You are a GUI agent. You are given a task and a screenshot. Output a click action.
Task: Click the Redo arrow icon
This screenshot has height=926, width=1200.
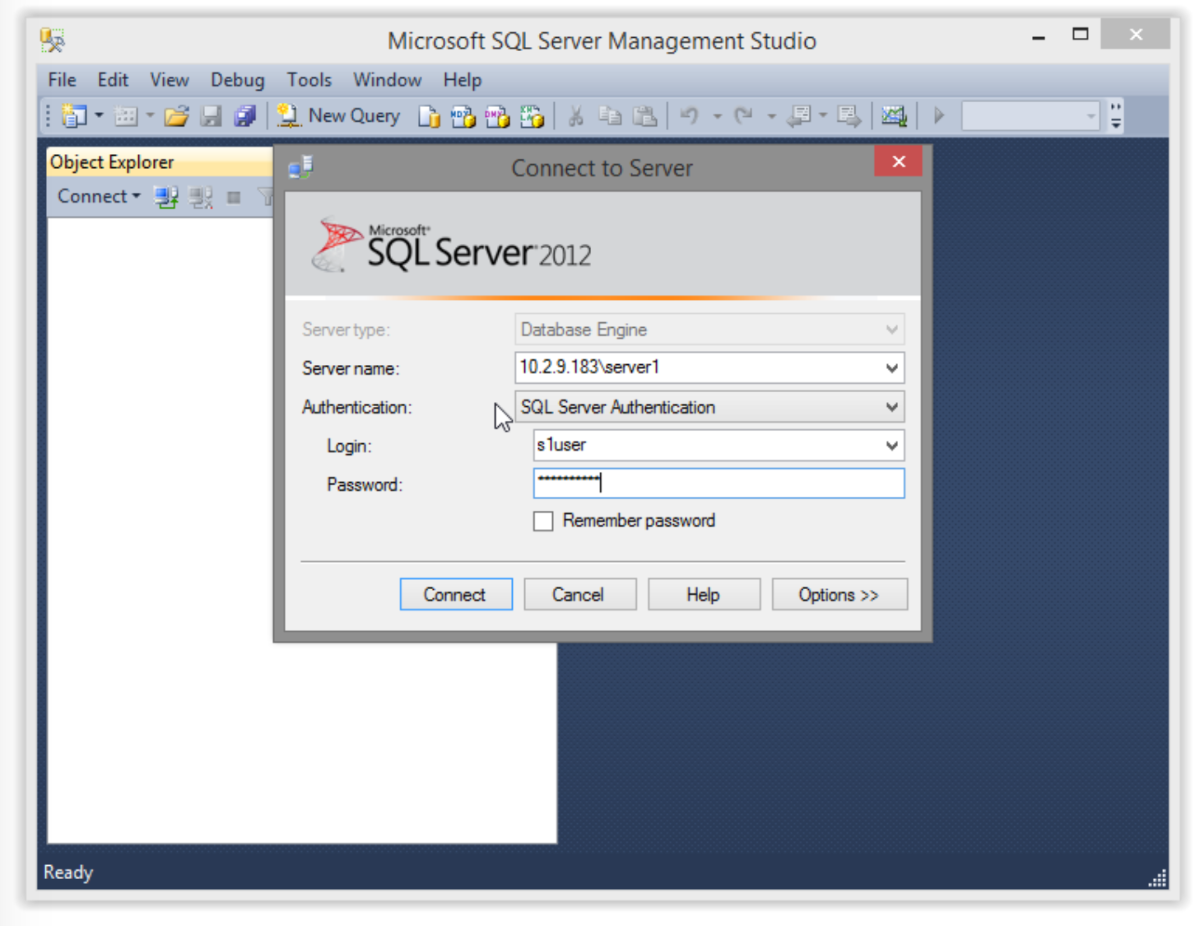[x=743, y=116]
